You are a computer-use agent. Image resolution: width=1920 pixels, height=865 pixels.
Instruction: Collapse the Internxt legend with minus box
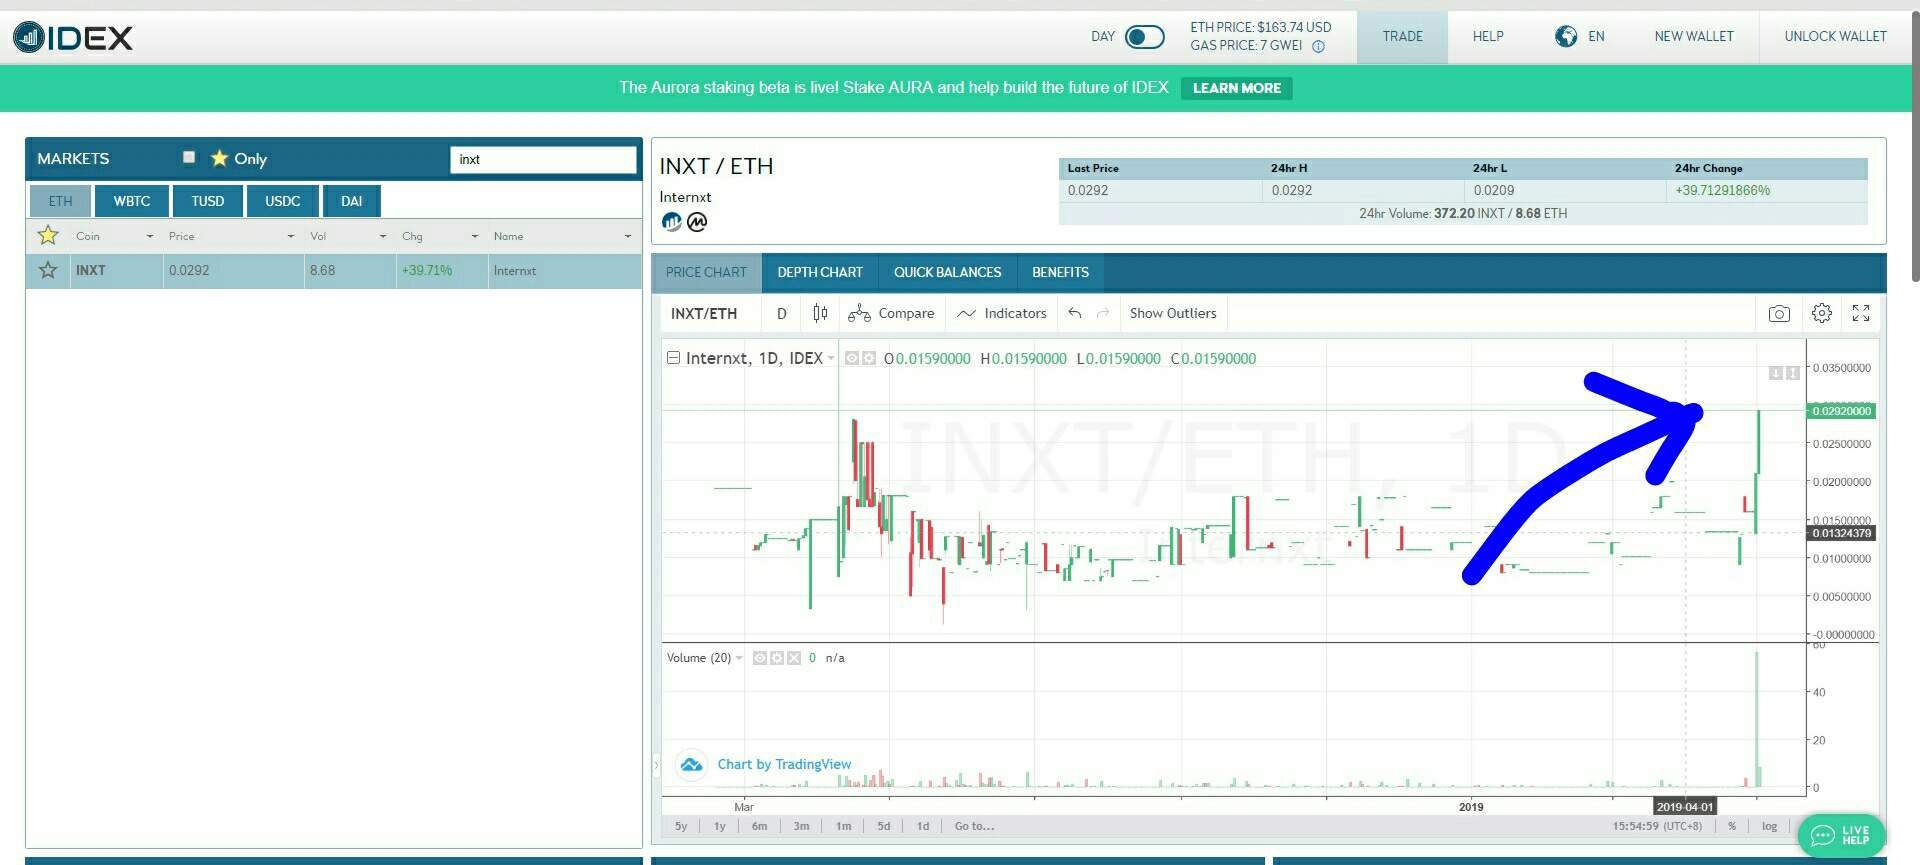[673, 358]
